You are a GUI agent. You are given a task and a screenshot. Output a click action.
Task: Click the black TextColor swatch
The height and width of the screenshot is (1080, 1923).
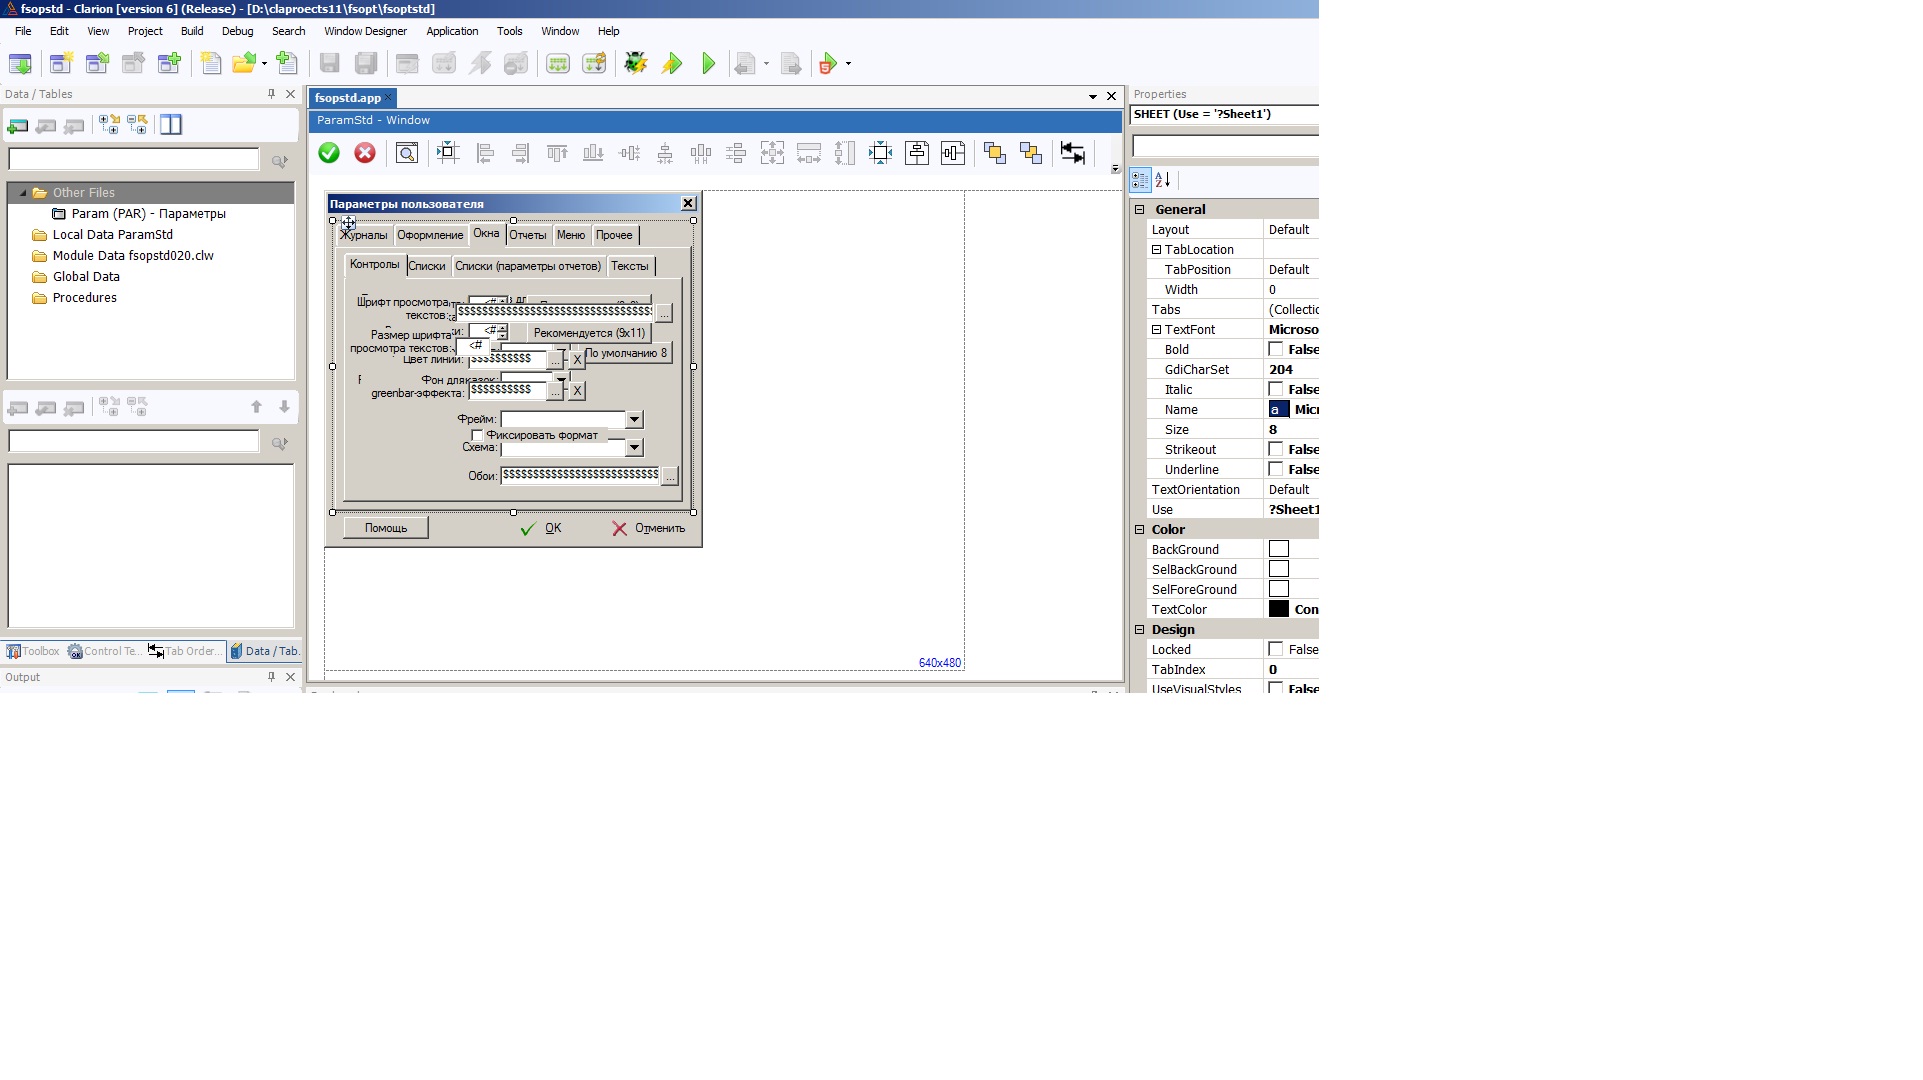(x=1279, y=609)
